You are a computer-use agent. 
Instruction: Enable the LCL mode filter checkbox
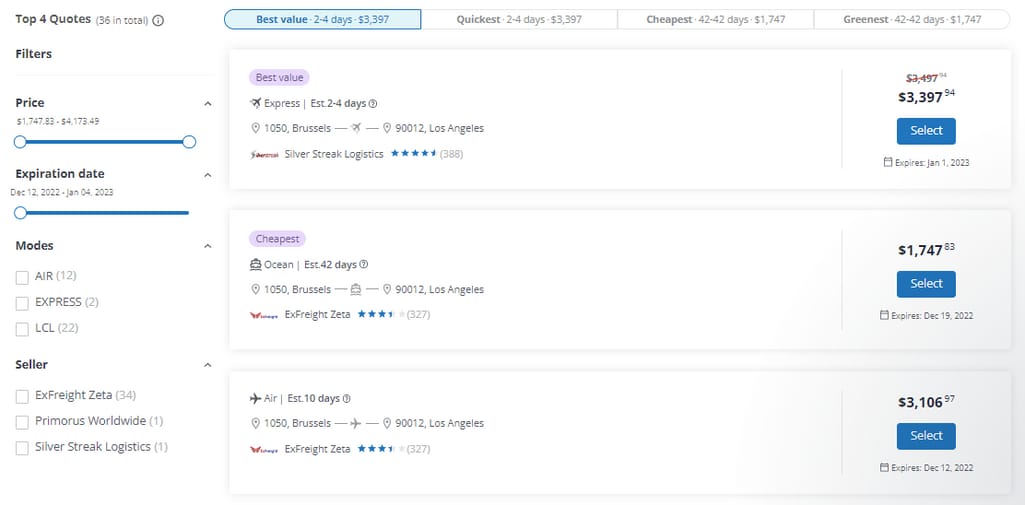22,329
